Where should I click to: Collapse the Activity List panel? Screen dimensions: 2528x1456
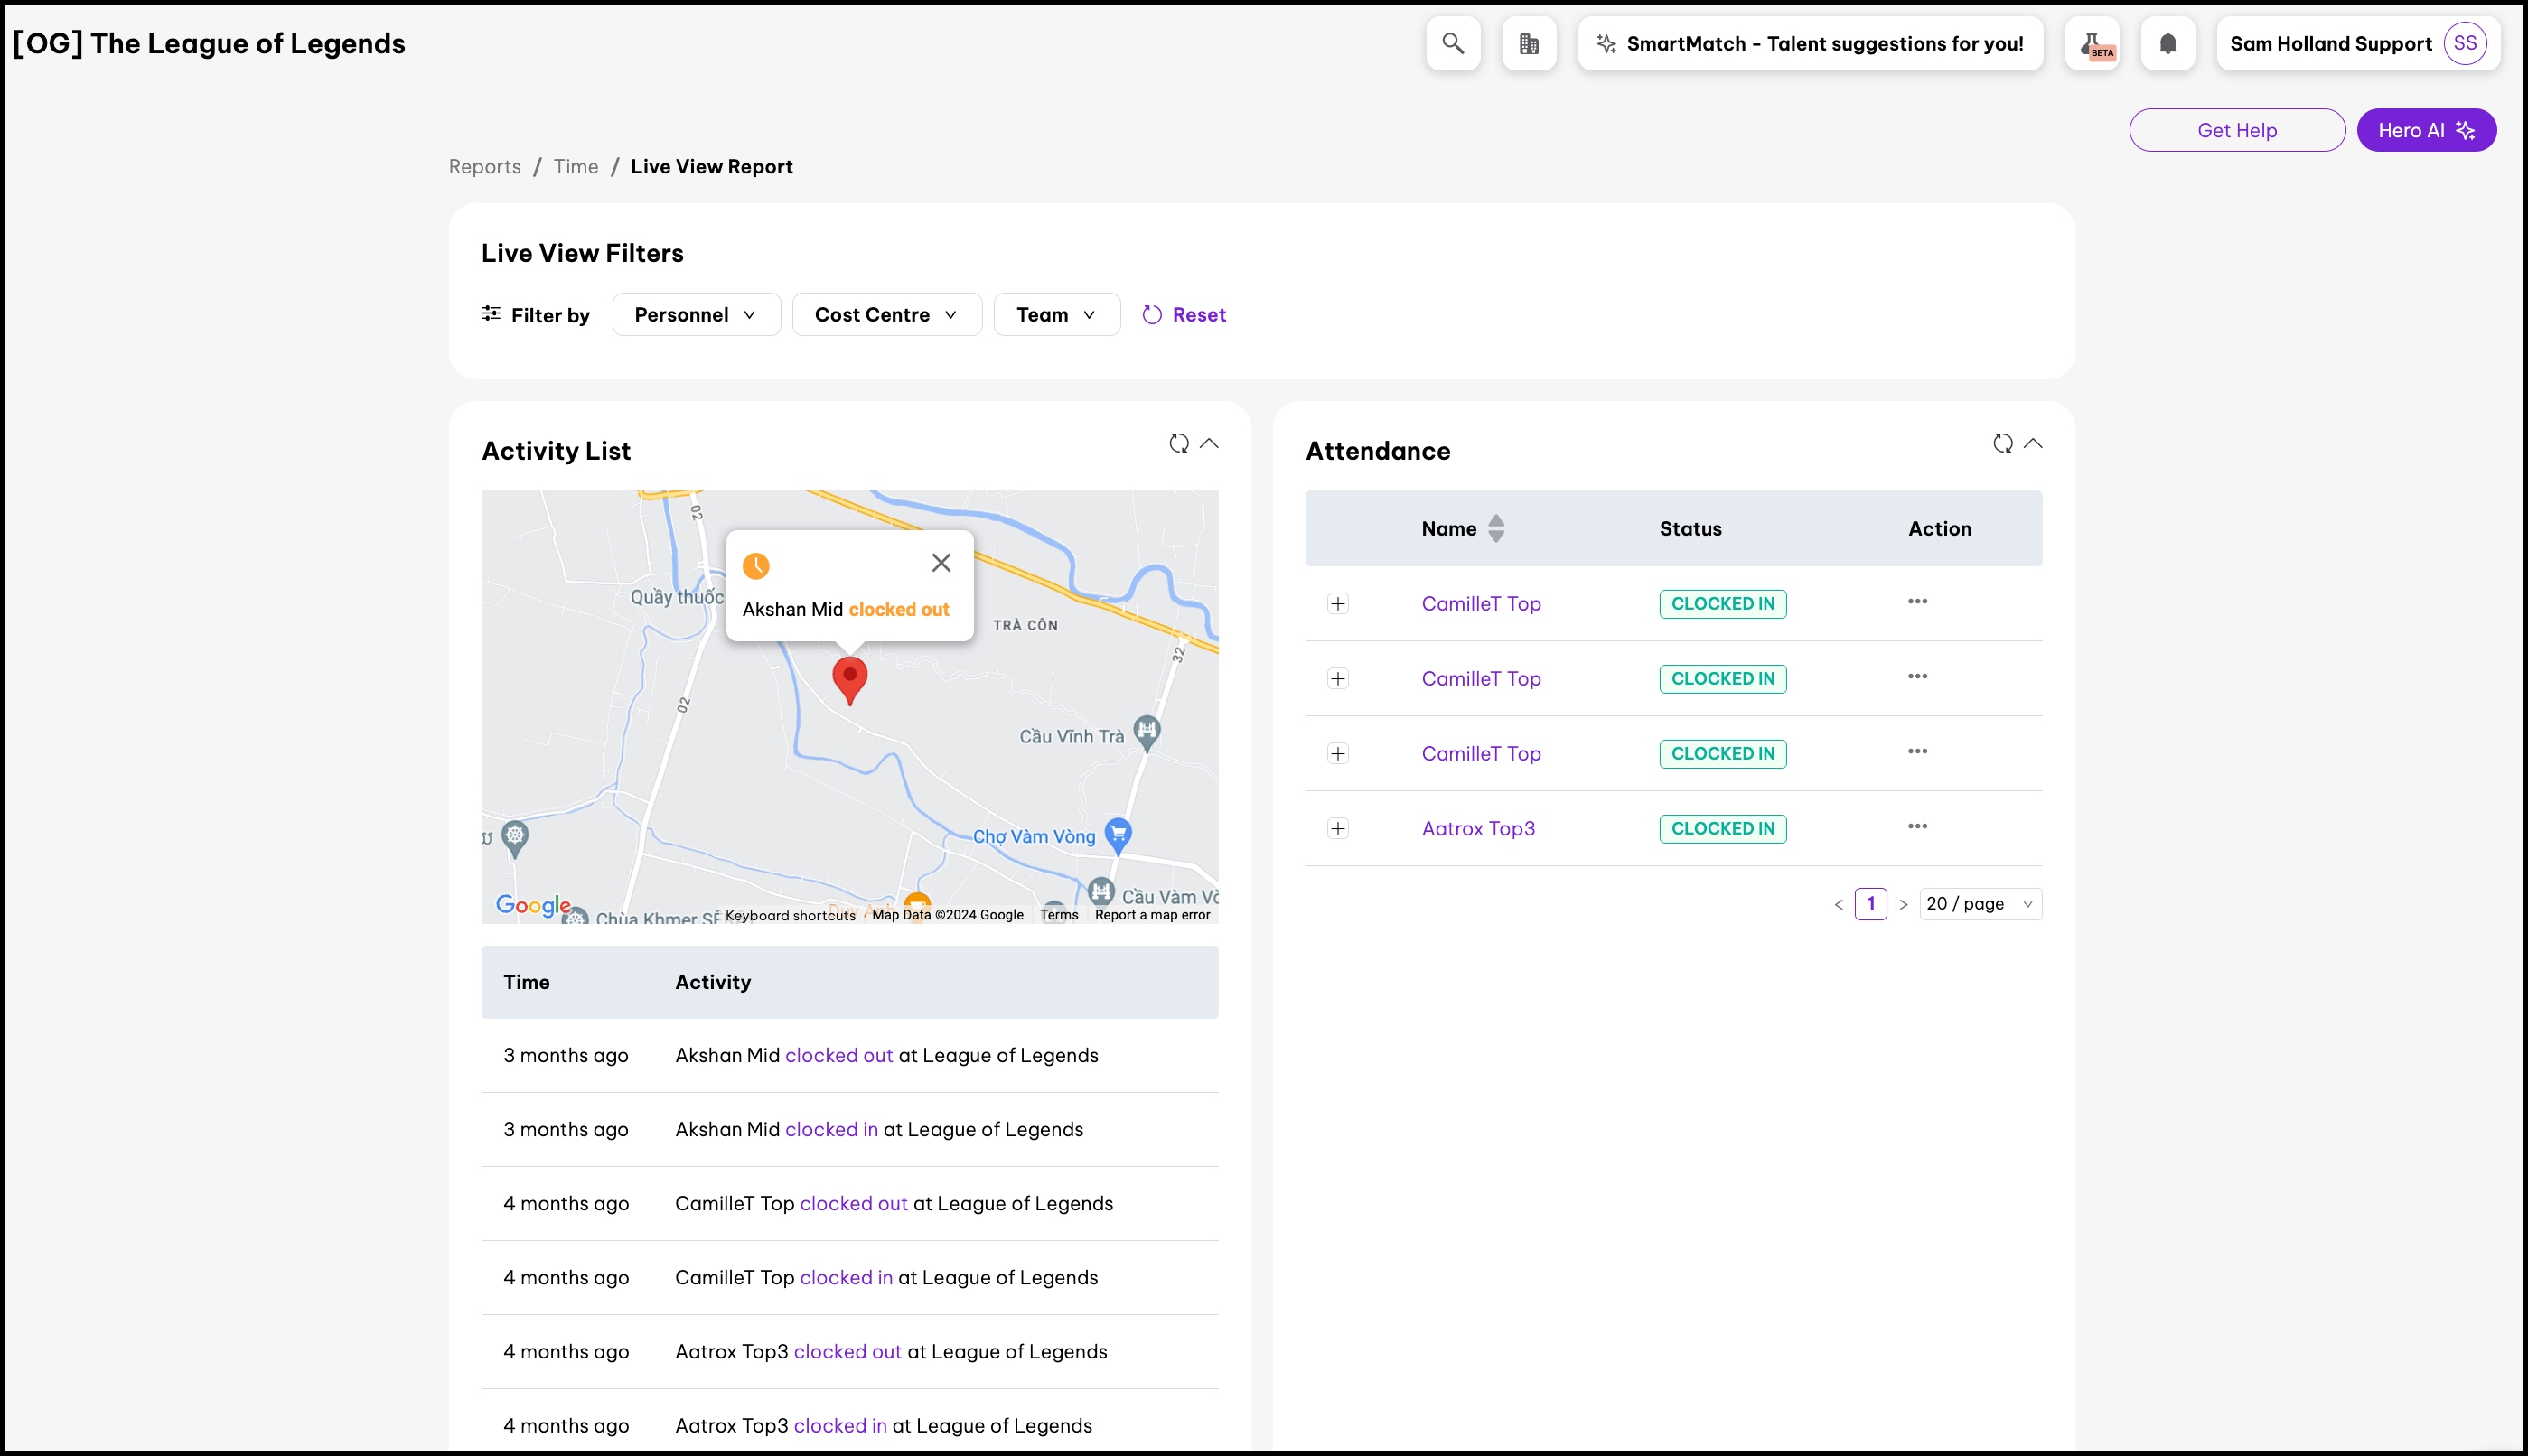tap(1209, 443)
